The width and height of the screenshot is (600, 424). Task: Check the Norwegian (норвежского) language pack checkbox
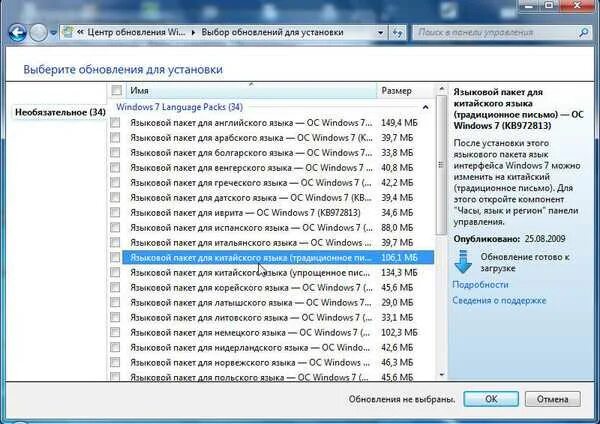115,362
